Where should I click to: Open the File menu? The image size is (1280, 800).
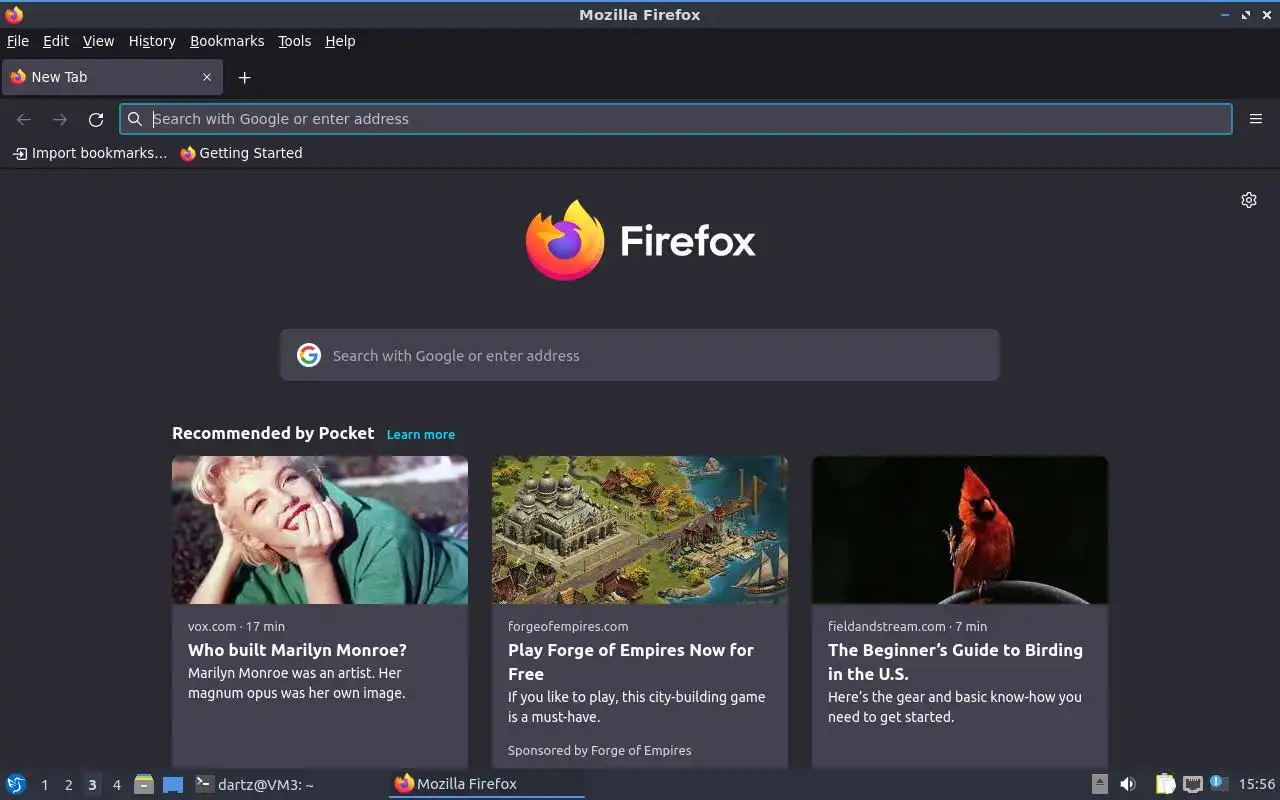click(18, 41)
